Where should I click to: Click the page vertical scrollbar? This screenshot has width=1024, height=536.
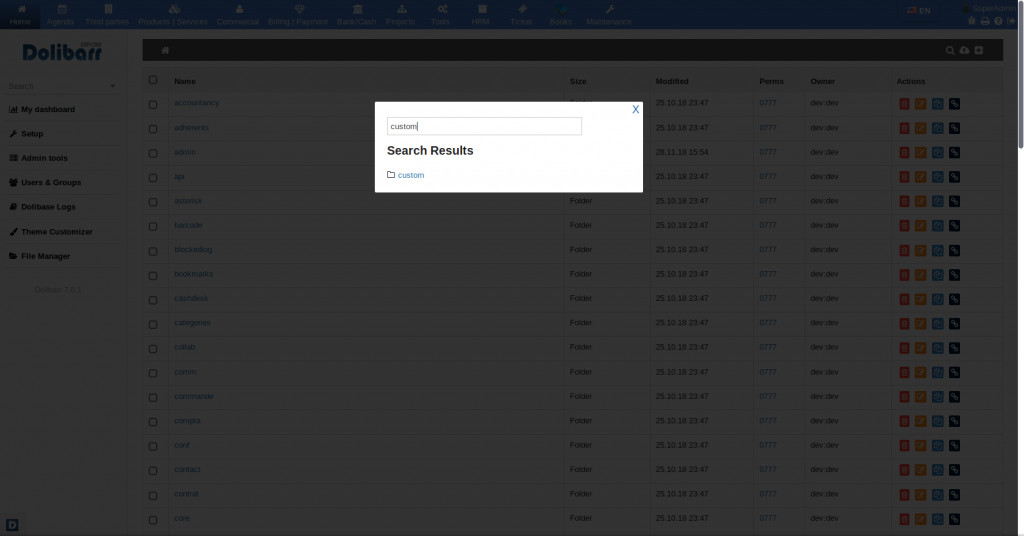click(1020, 75)
